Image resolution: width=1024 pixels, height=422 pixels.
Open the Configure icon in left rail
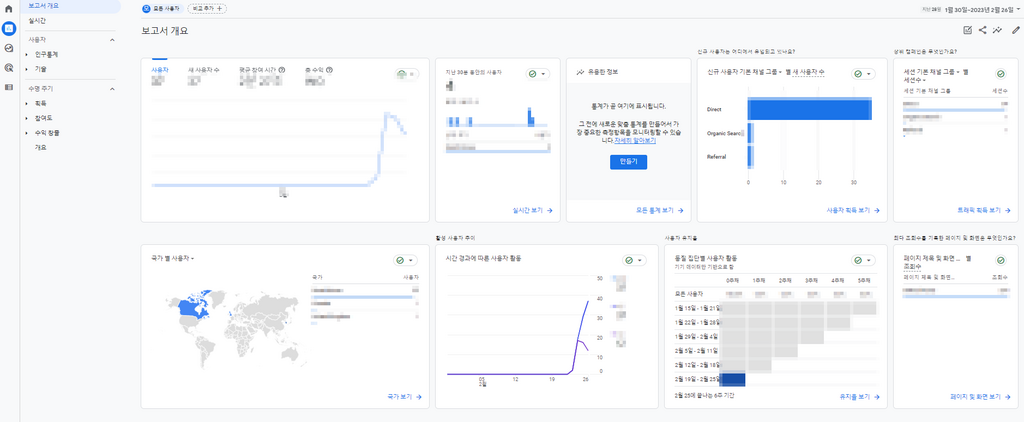pyautogui.click(x=8, y=87)
